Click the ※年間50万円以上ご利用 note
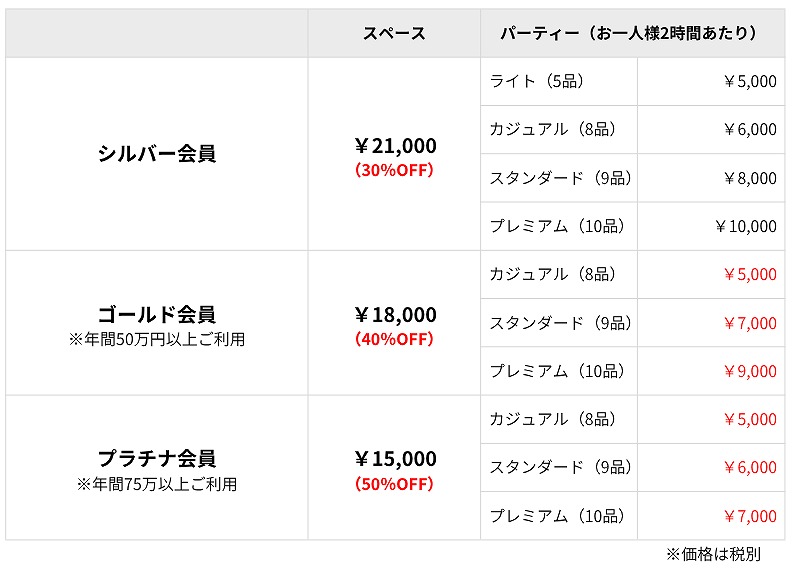The height and width of the screenshot is (568, 792). 157,340
